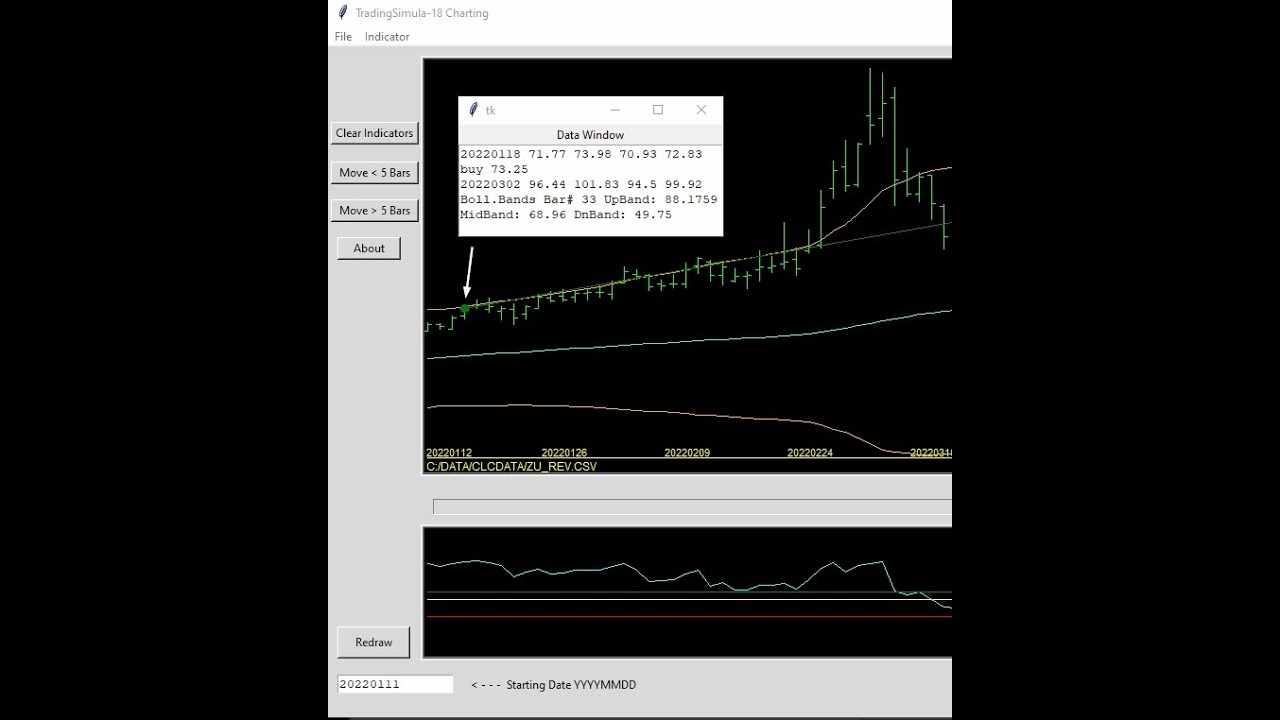The height and width of the screenshot is (720, 1280).
Task: Click the 20220209 date axis label
Action: pos(687,453)
